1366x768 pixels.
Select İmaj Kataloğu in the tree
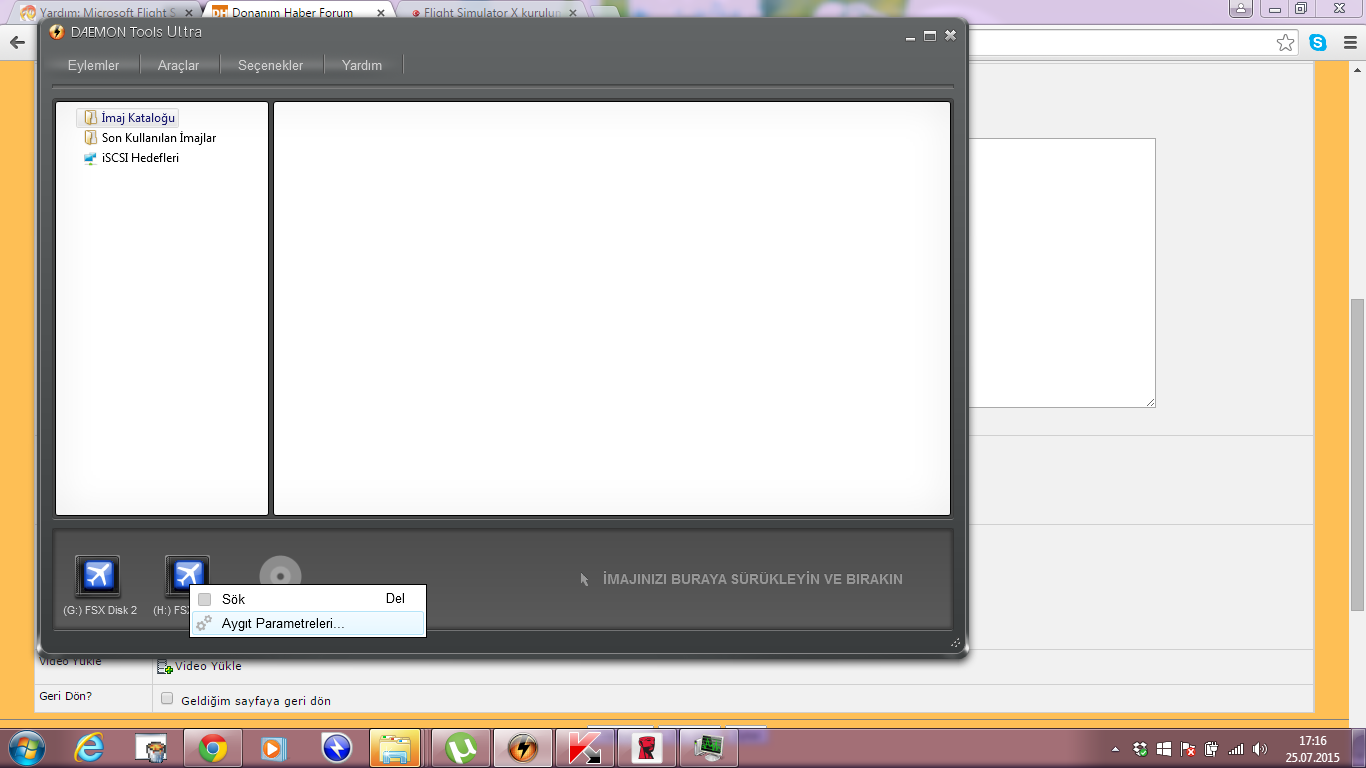138,118
